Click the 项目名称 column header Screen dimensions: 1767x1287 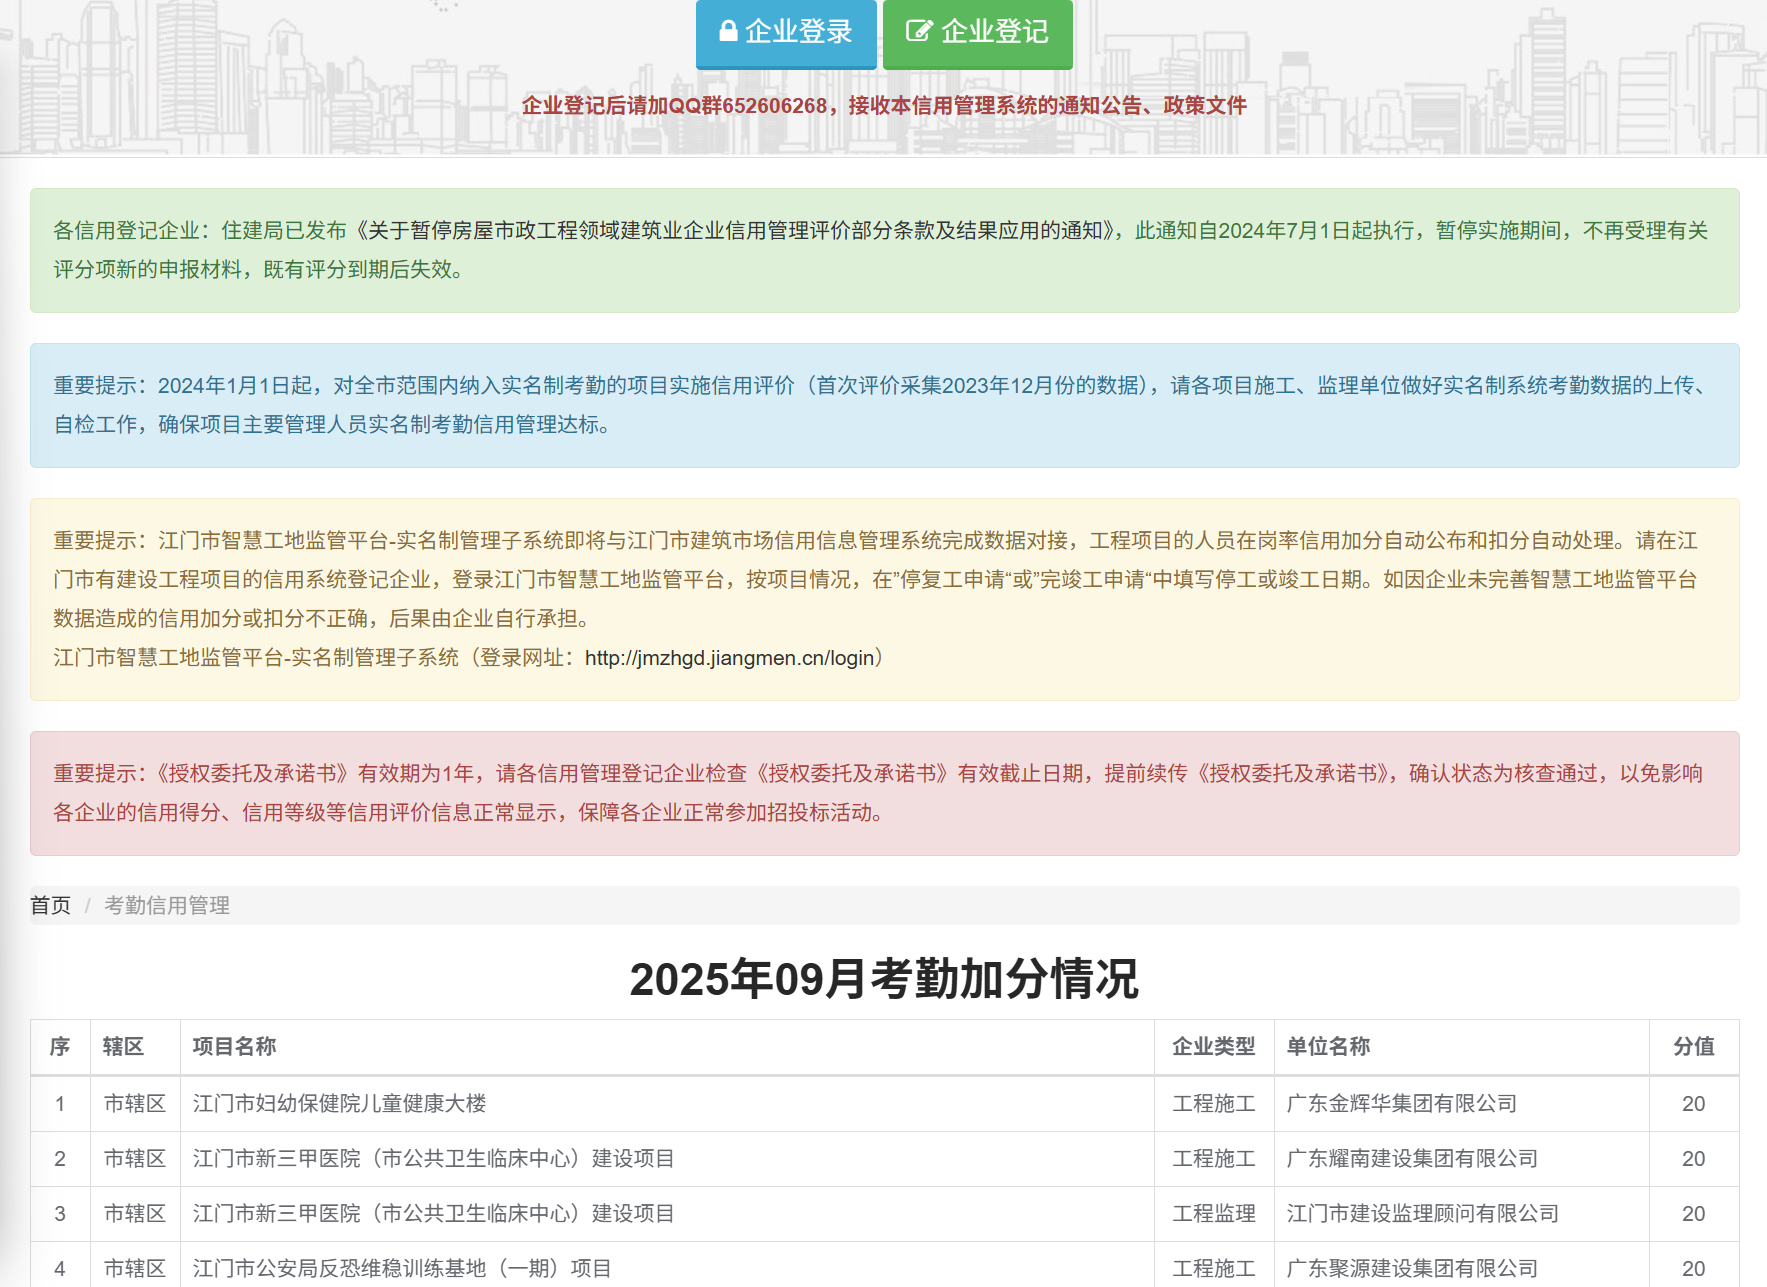click(234, 1046)
